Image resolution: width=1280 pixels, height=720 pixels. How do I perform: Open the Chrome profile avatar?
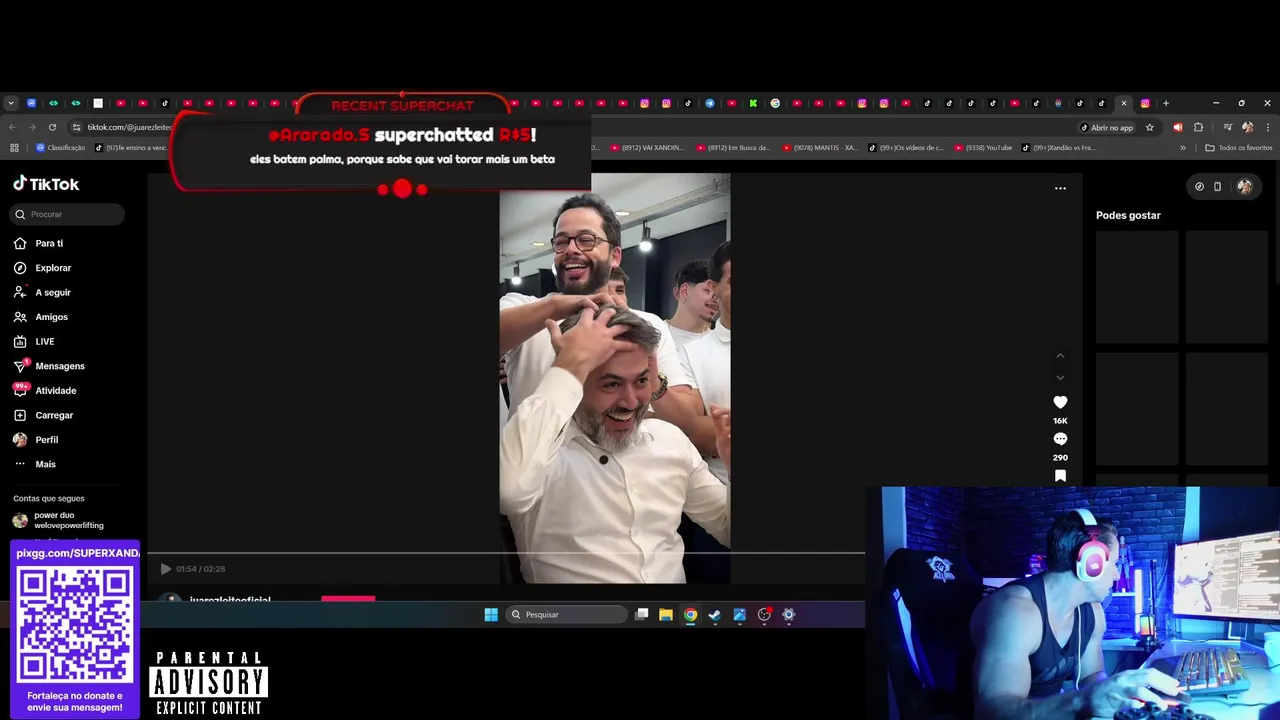pos(1247,127)
